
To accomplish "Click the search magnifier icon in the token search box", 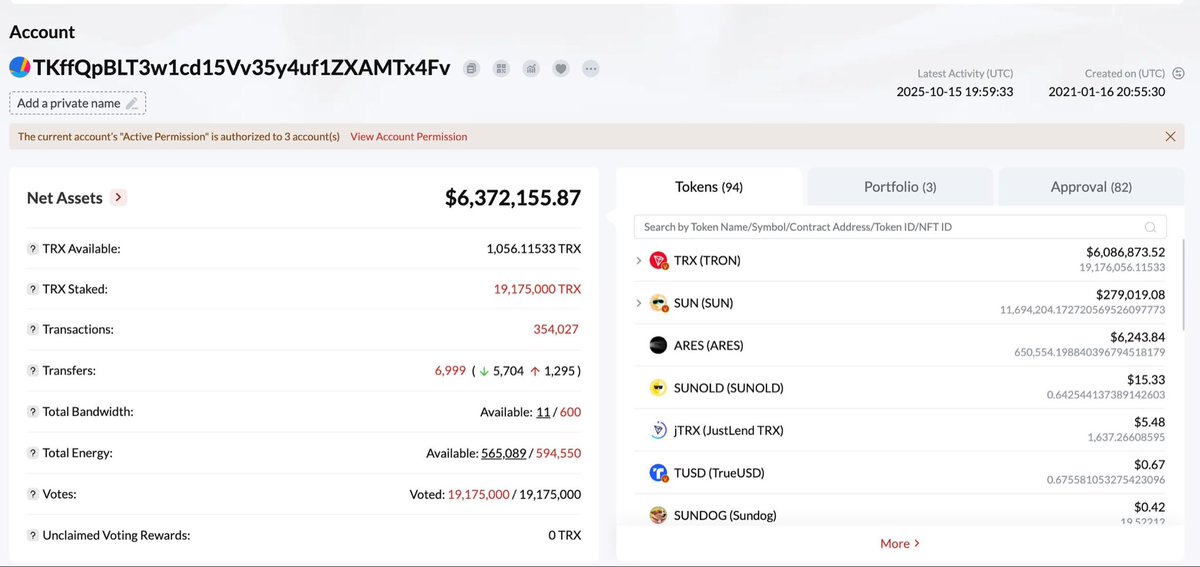I will [x=1151, y=227].
